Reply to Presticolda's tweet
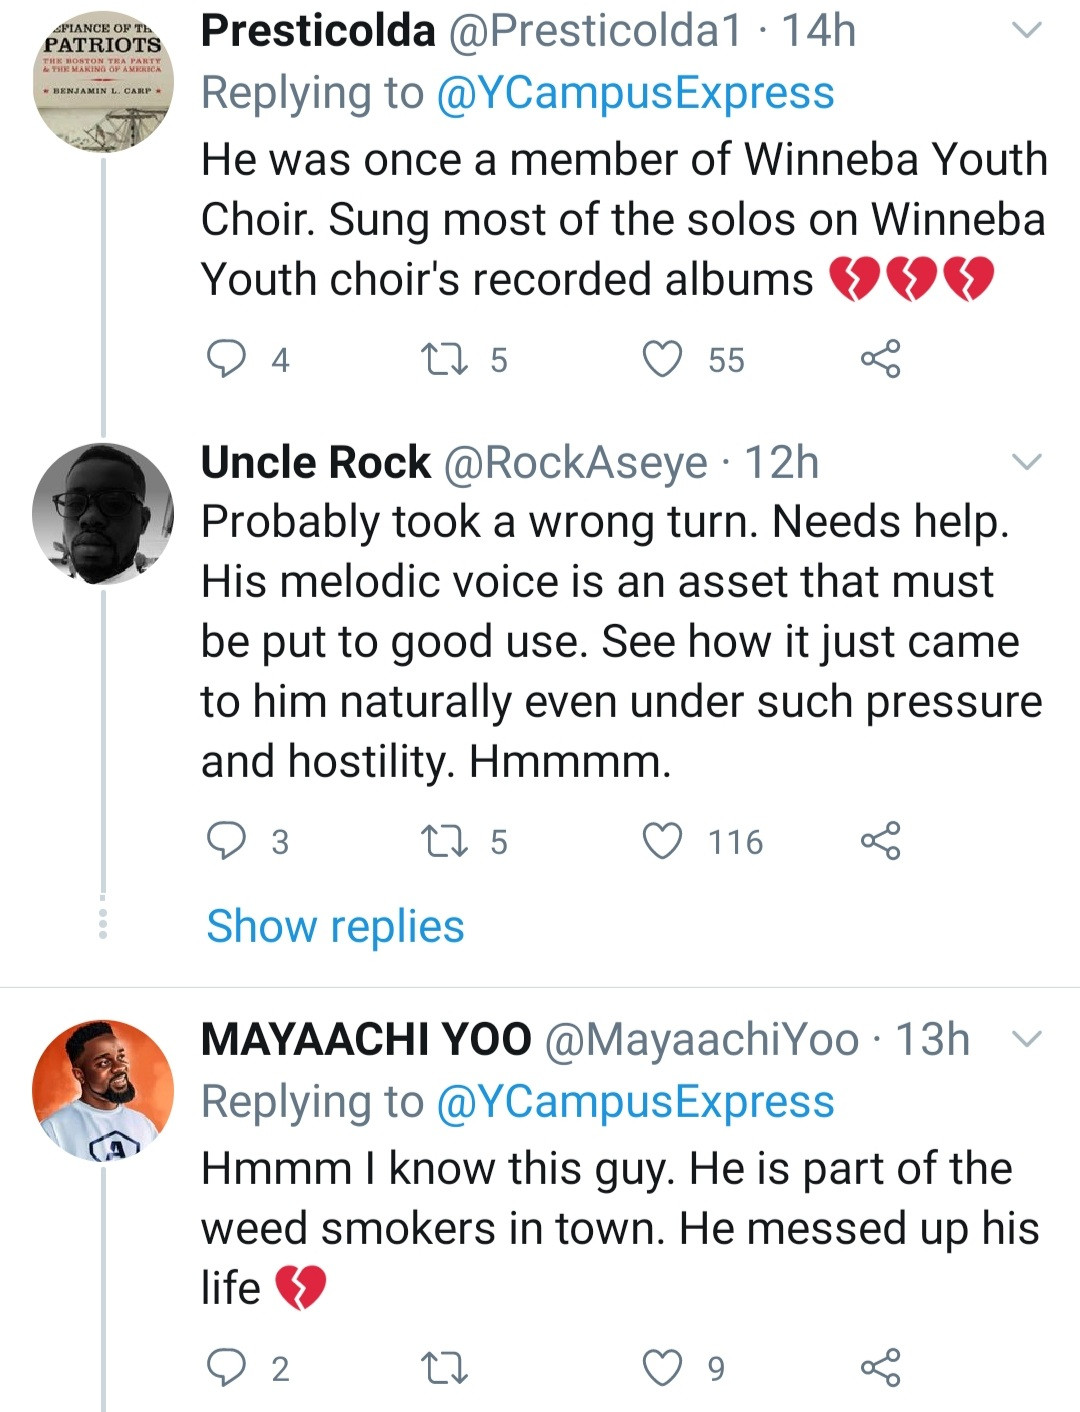 point(226,358)
